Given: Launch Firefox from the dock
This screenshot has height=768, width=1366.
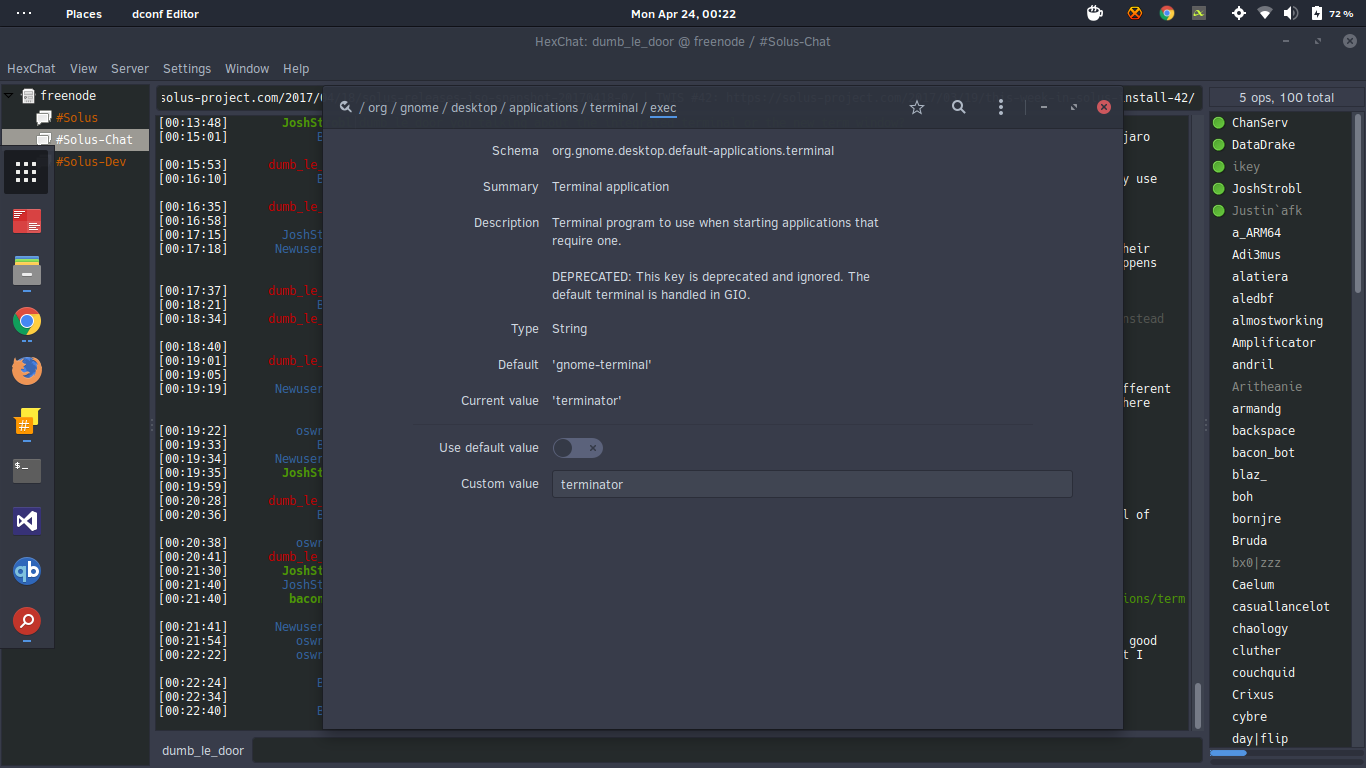Looking at the screenshot, I should pos(27,370).
